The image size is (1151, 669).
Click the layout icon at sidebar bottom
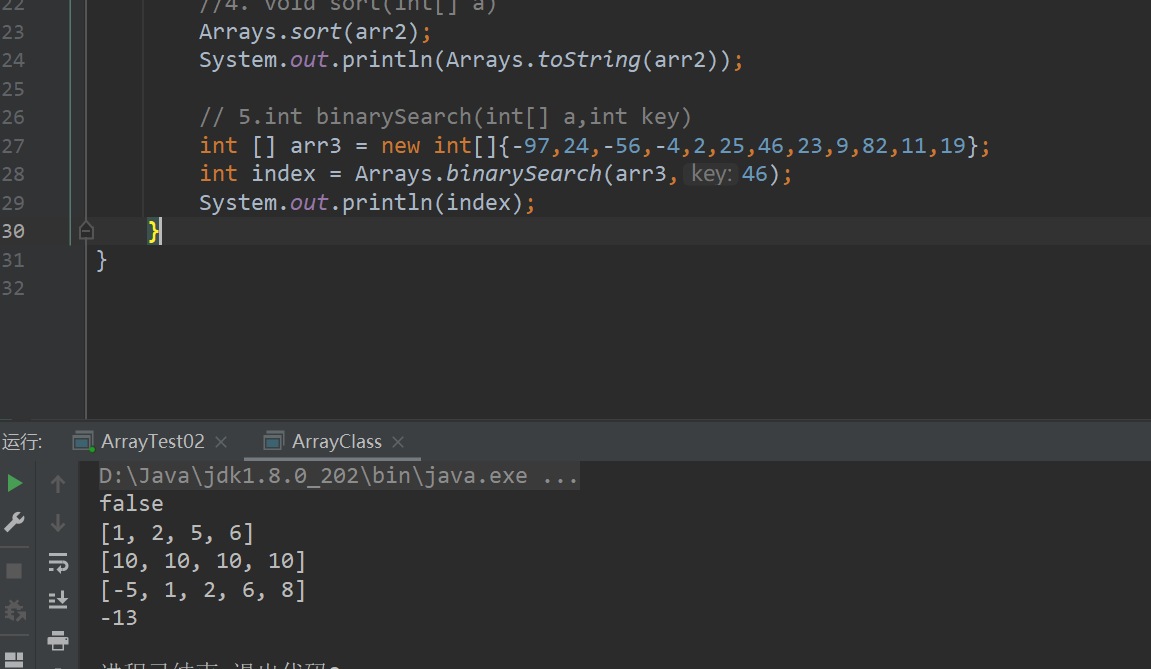(15, 660)
